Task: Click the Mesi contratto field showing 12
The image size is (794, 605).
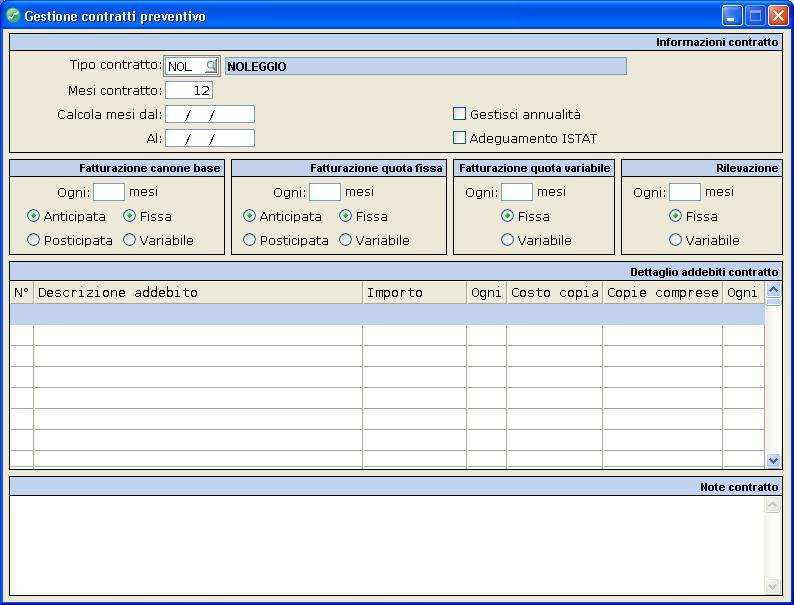Action: [189, 91]
